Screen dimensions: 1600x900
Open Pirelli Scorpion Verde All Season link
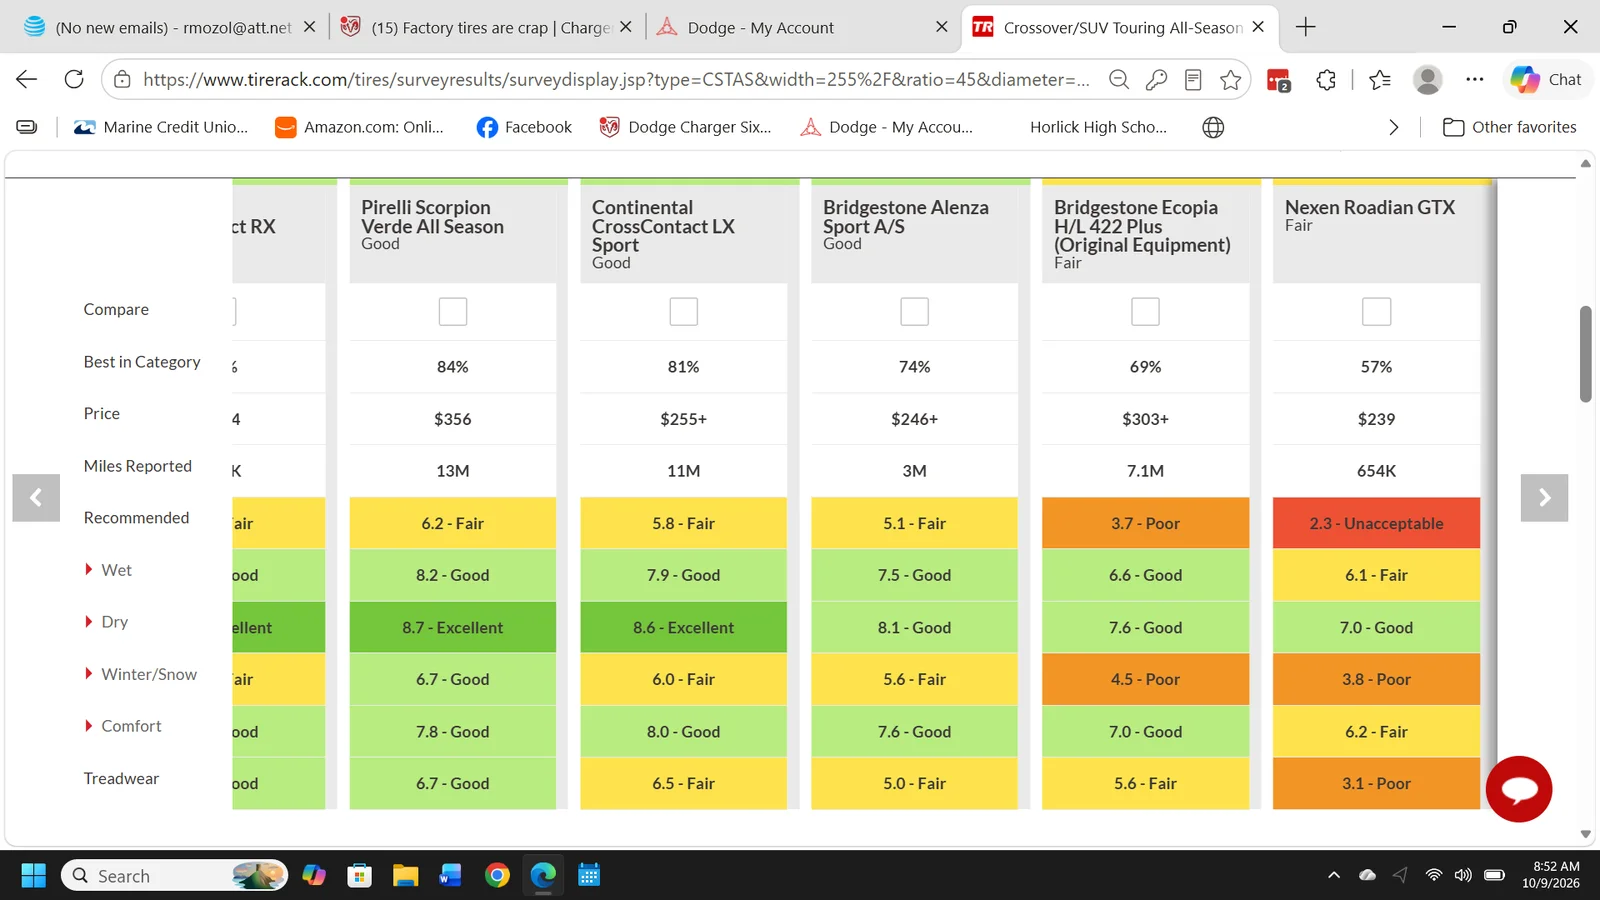coord(432,217)
